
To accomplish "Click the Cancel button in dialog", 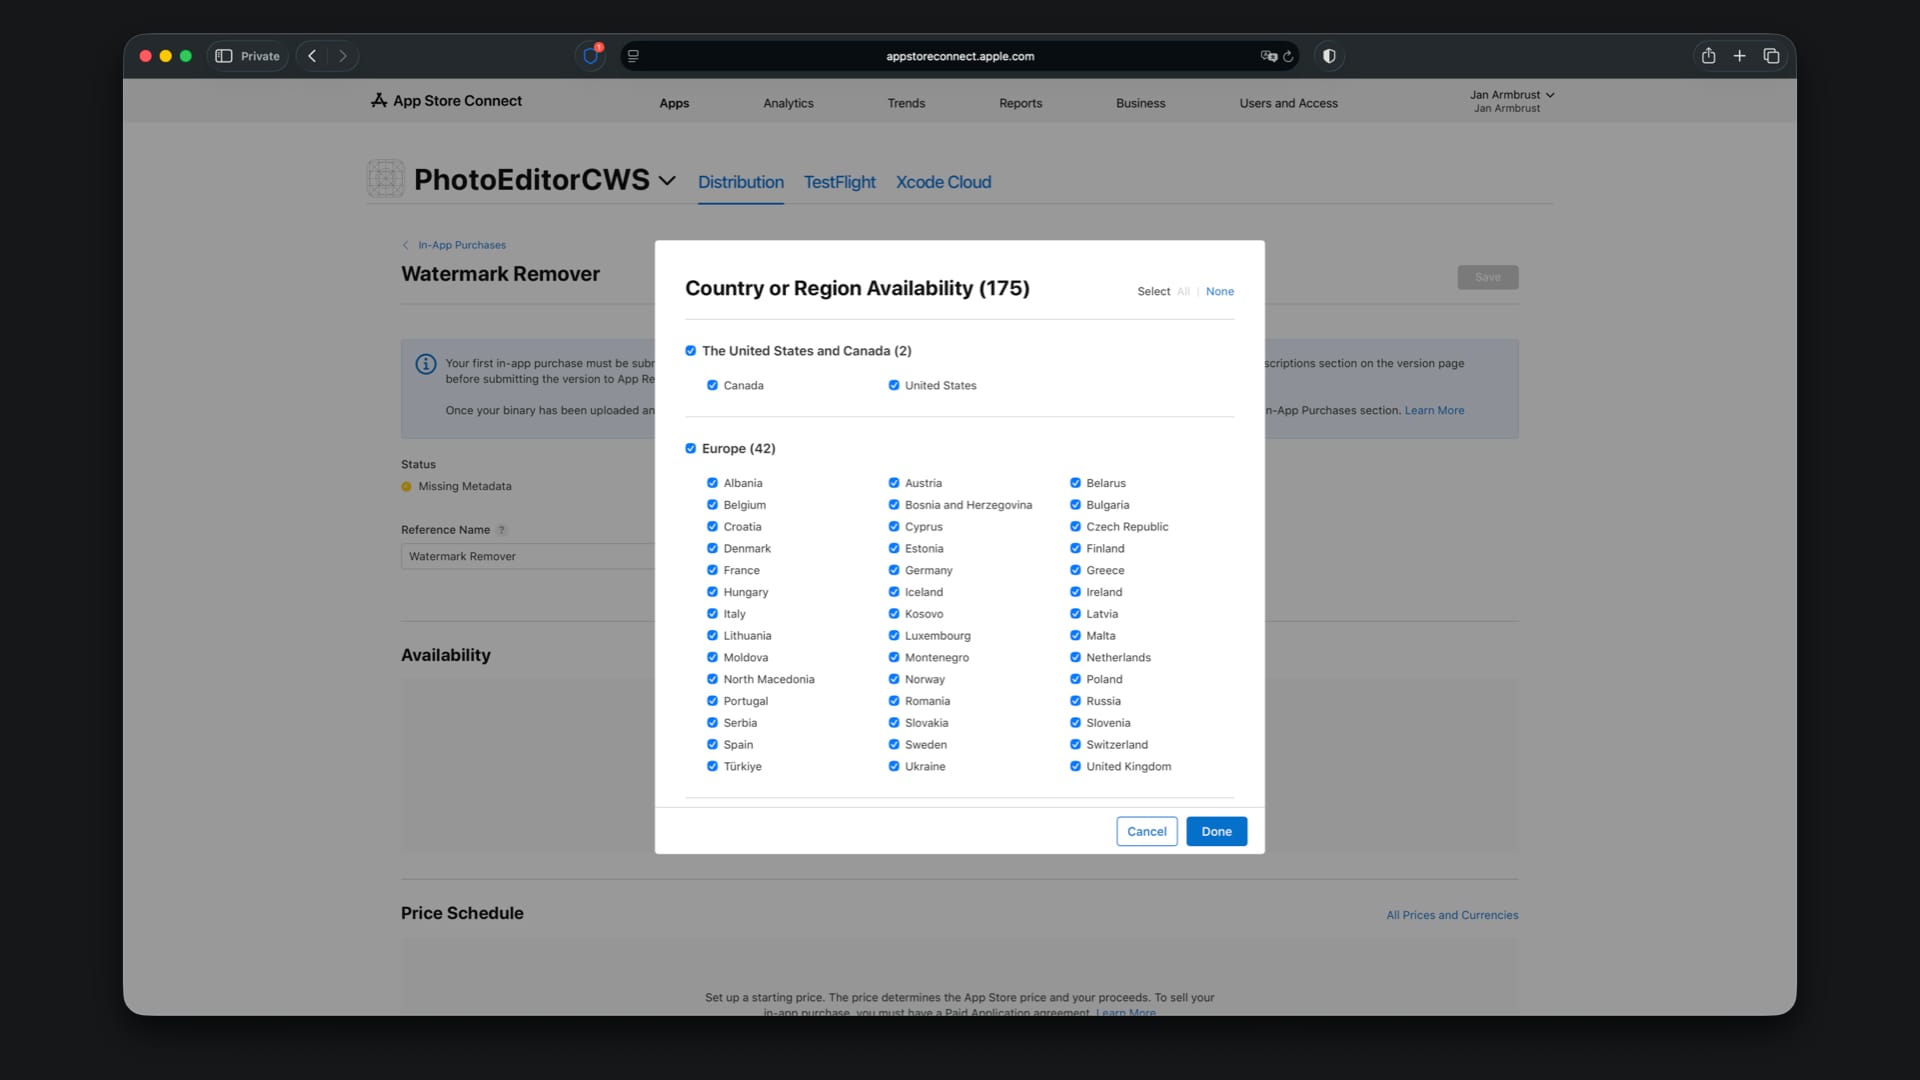I will coord(1146,831).
